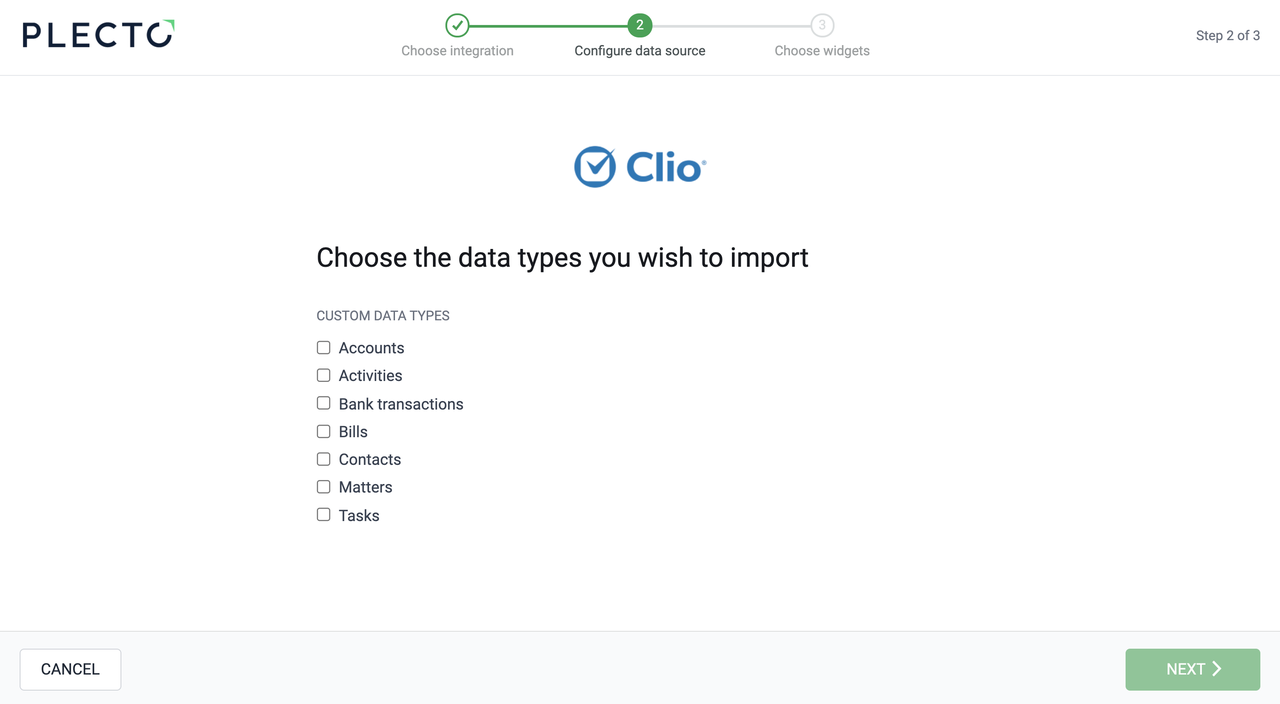
Task: Click the completed step one checkmark circle
Action: point(457,25)
